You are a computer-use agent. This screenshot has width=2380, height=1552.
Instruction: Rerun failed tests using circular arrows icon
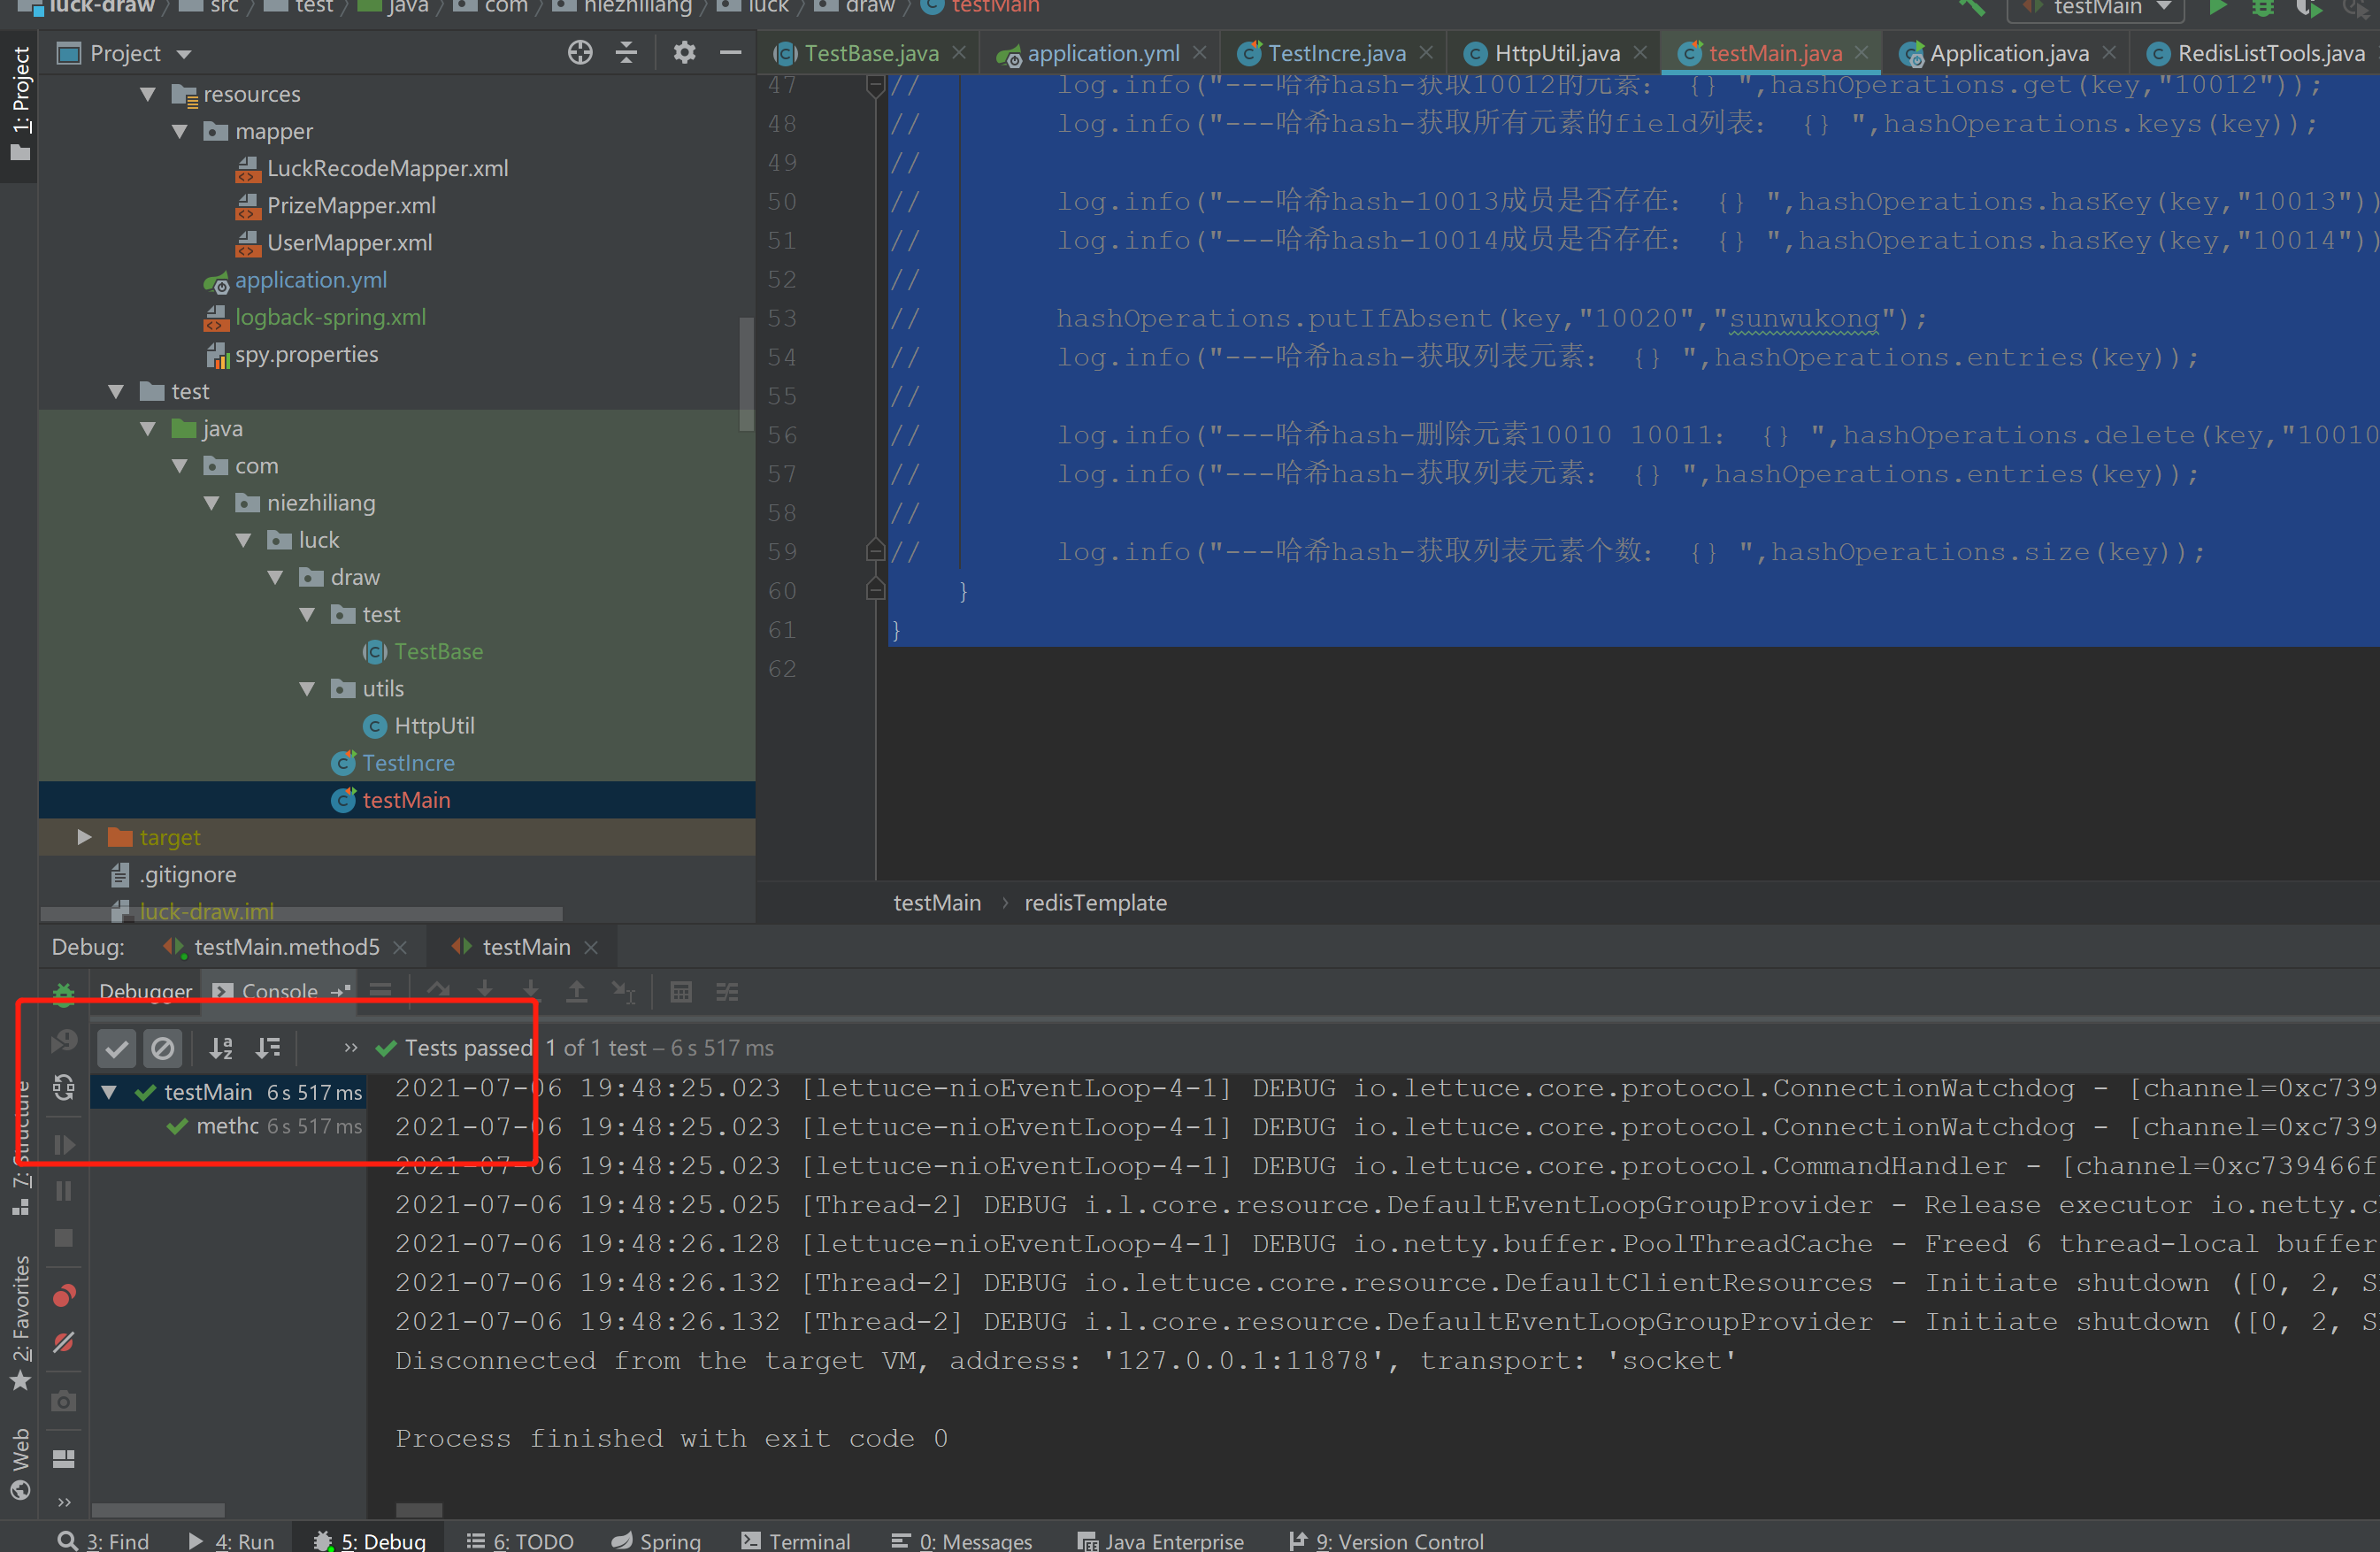63,1088
